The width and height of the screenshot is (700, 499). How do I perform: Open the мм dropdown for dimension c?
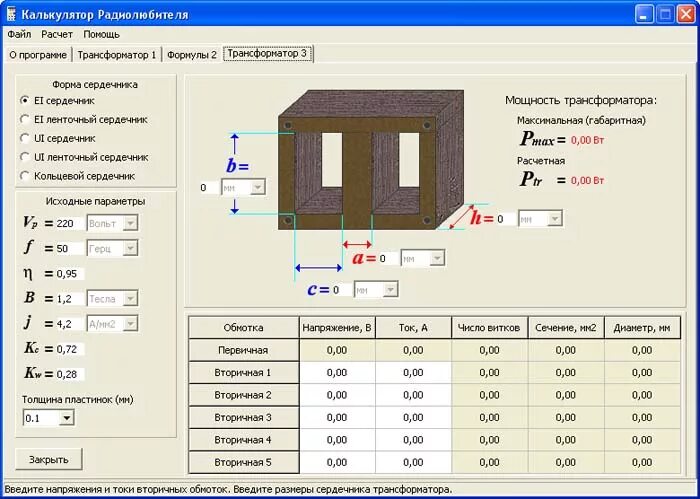click(390, 290)
